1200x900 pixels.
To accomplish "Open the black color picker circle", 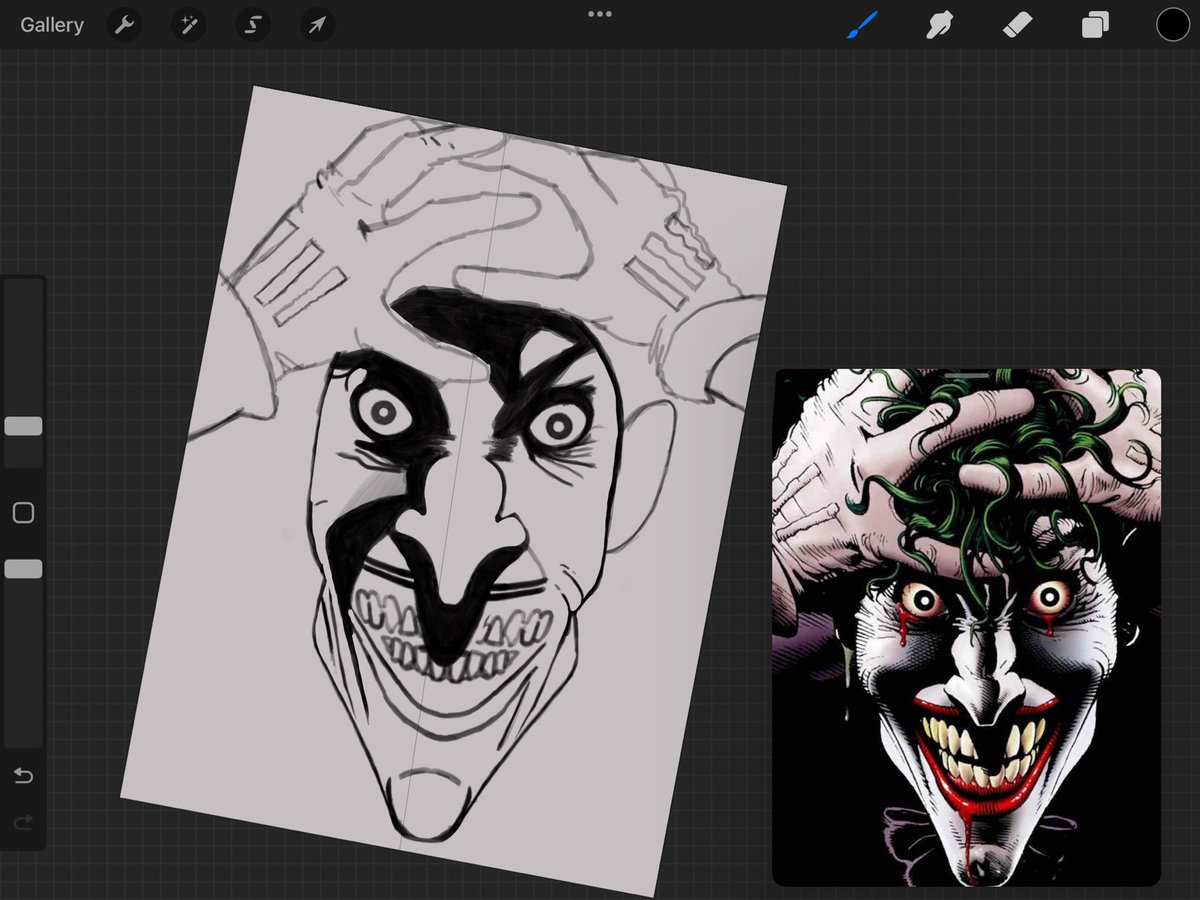I will pyautogui.click(x=1173, y=25).
